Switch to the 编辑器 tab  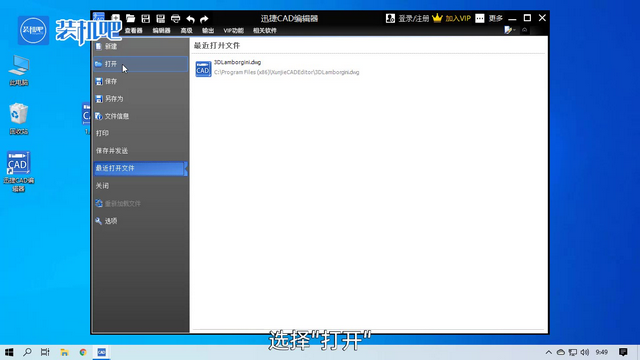[161, 31]
